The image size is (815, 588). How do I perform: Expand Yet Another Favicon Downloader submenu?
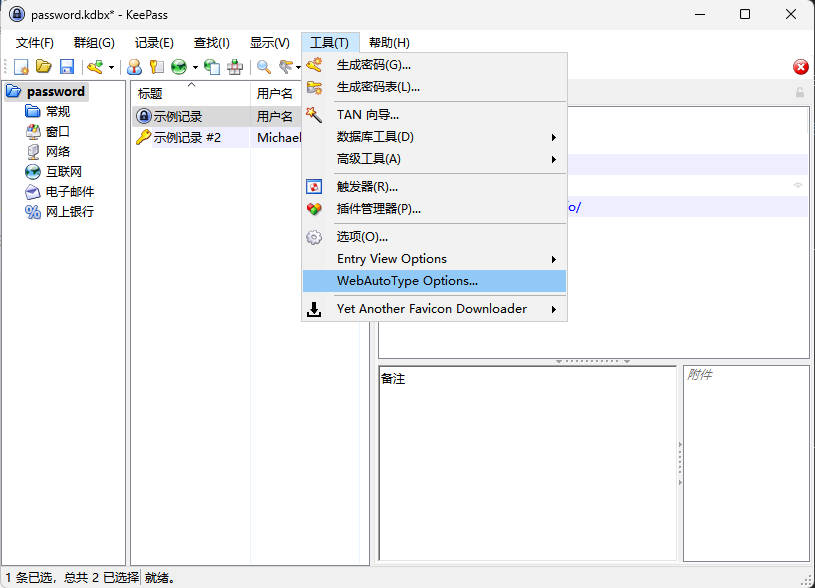coord(434,309)
